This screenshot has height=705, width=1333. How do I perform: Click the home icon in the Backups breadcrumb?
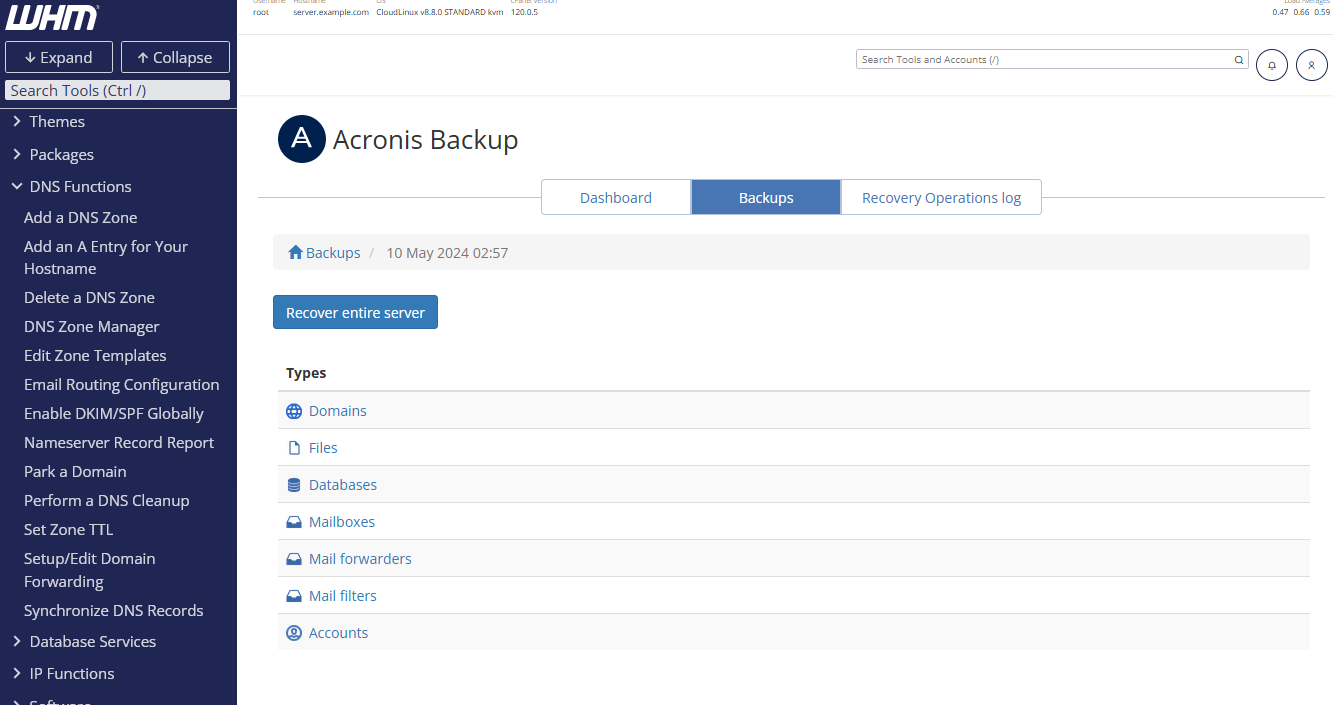294,252
